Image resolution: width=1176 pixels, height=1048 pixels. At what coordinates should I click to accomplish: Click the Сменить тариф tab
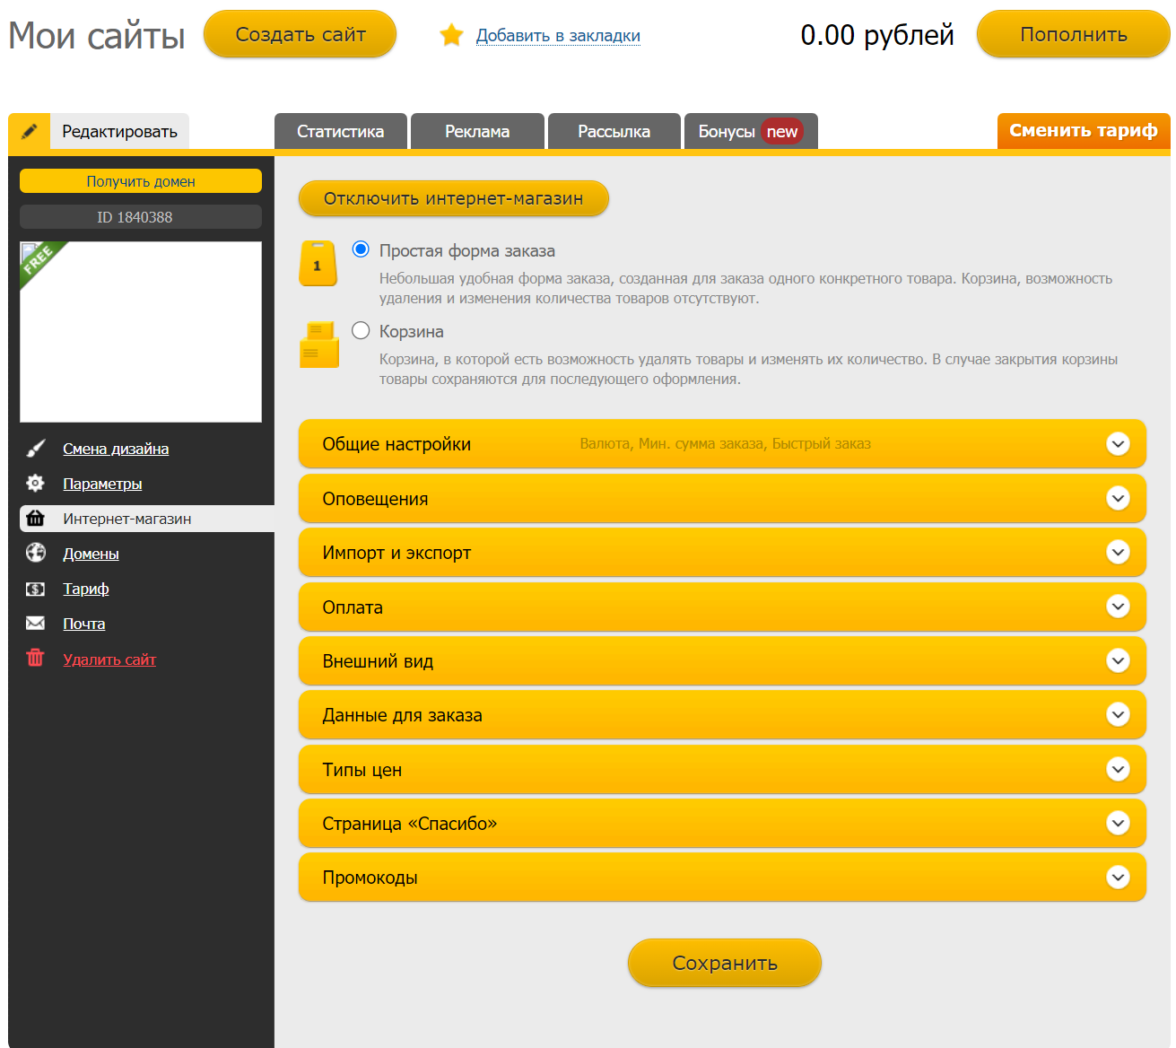pos(1083,131)
